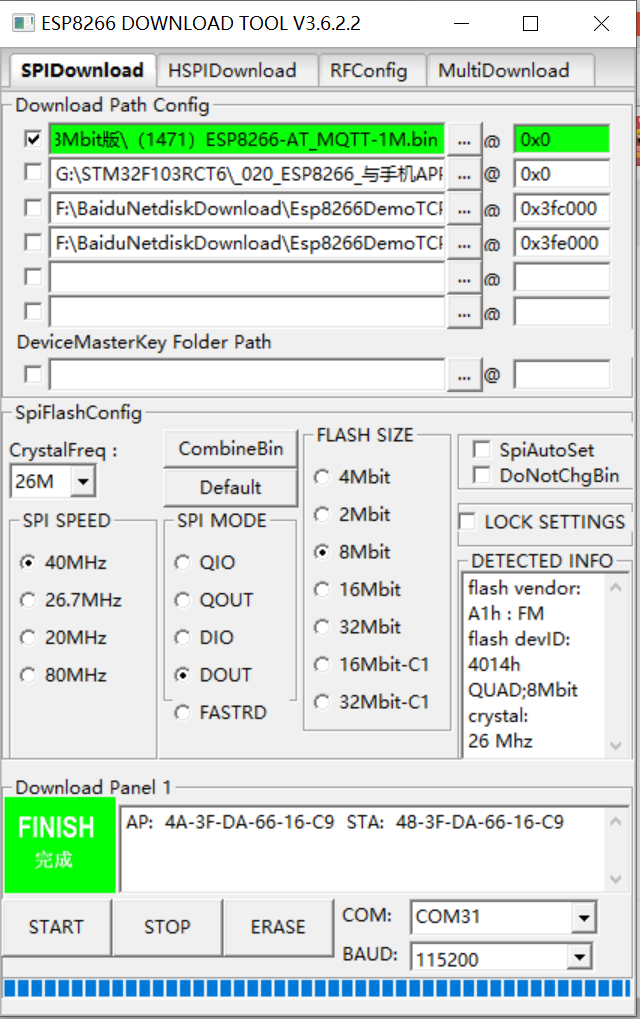
Task: Select 4Mbit flash size
Action: tap(352, 477)
